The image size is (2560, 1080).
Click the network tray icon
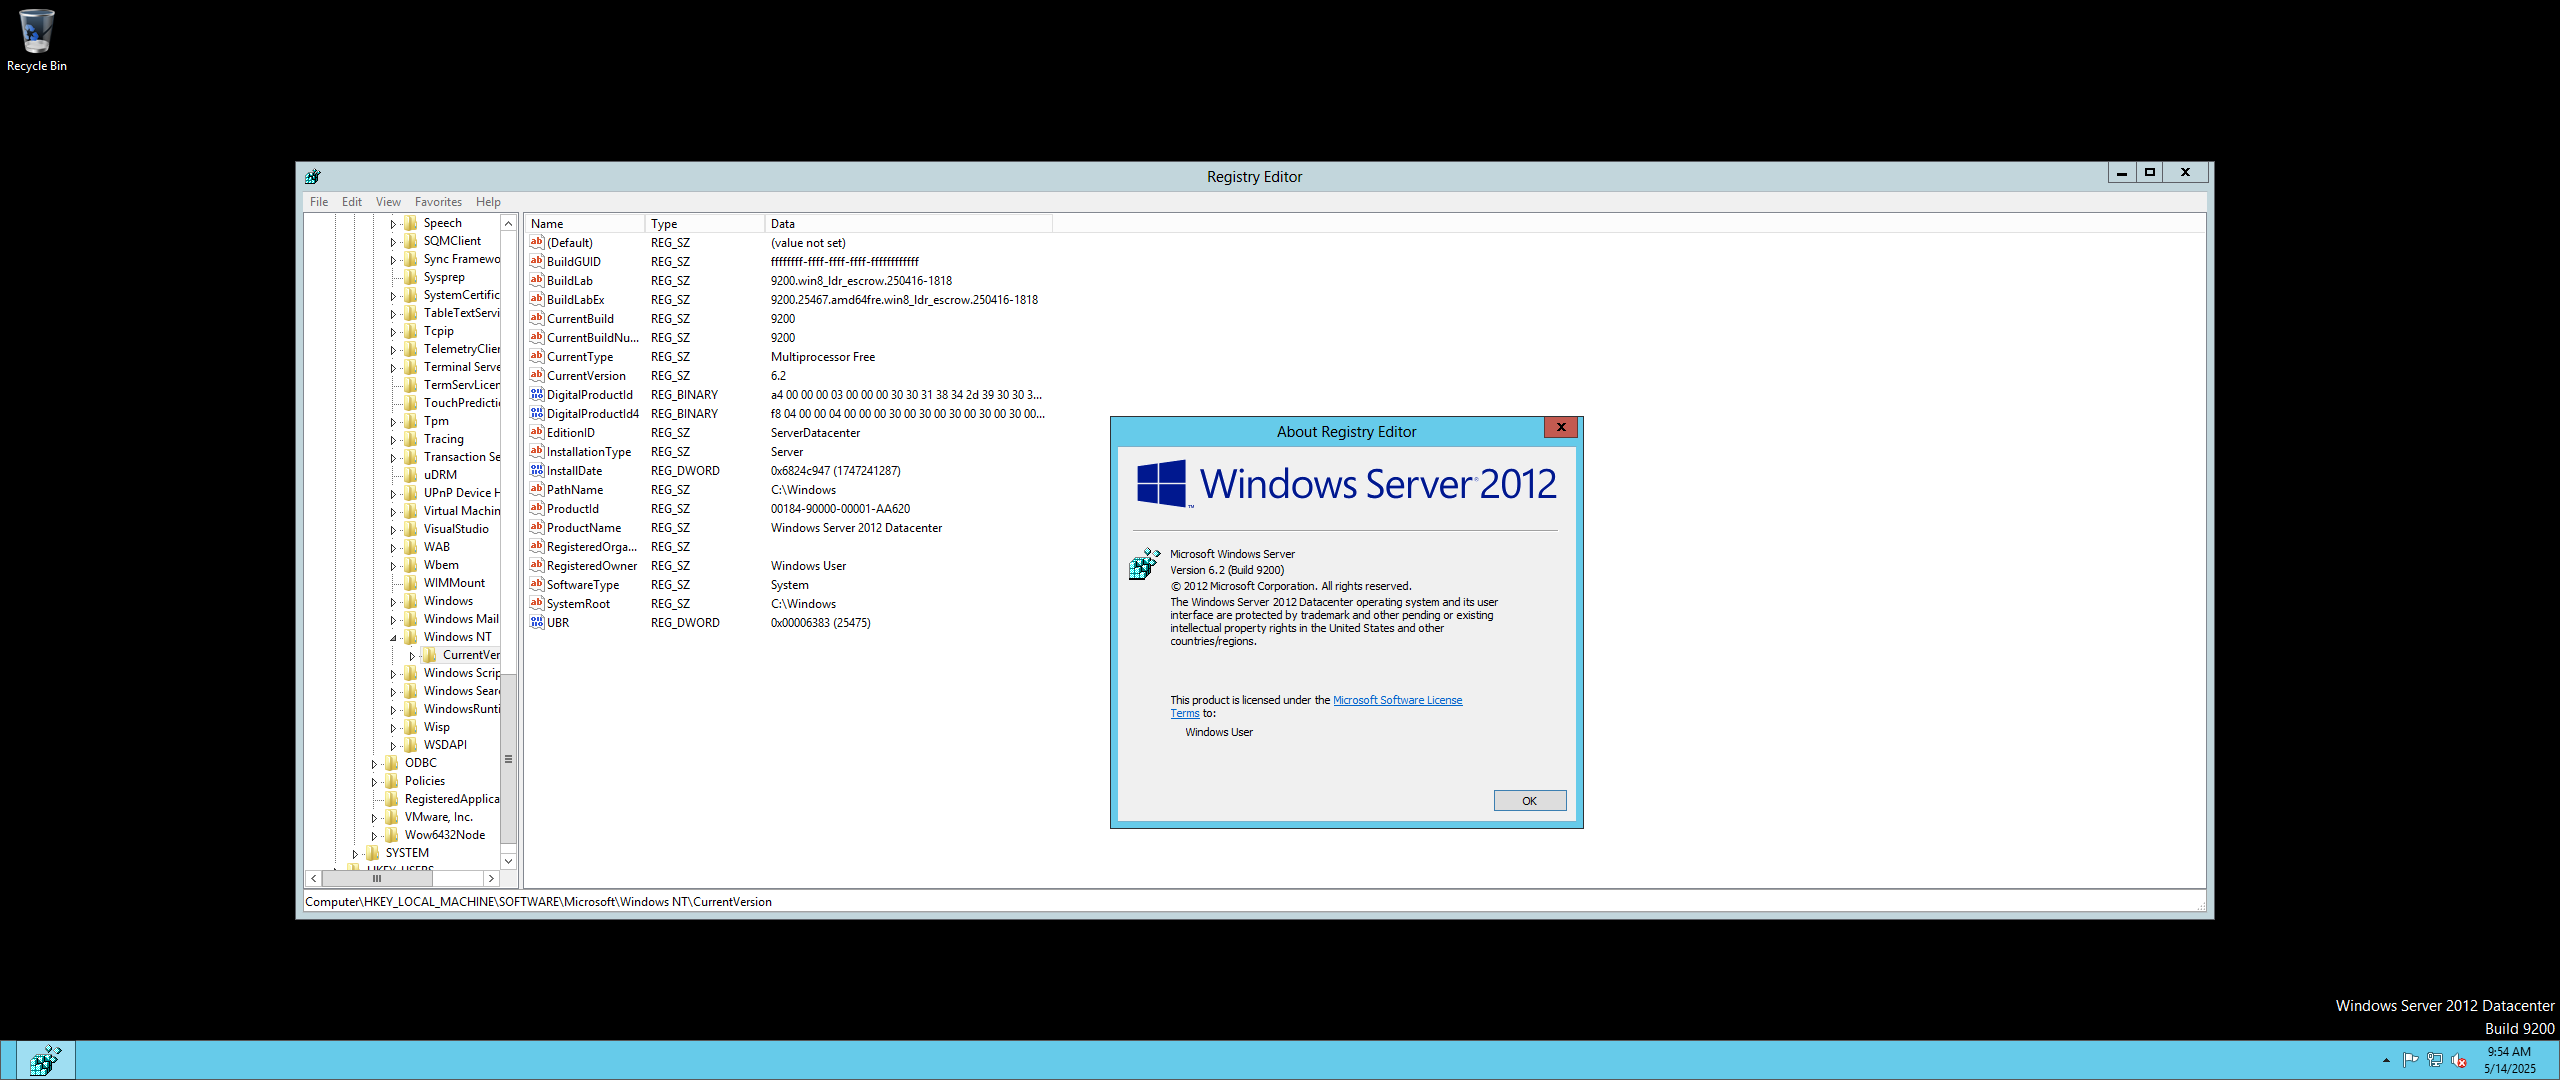pos(2434,1060)
